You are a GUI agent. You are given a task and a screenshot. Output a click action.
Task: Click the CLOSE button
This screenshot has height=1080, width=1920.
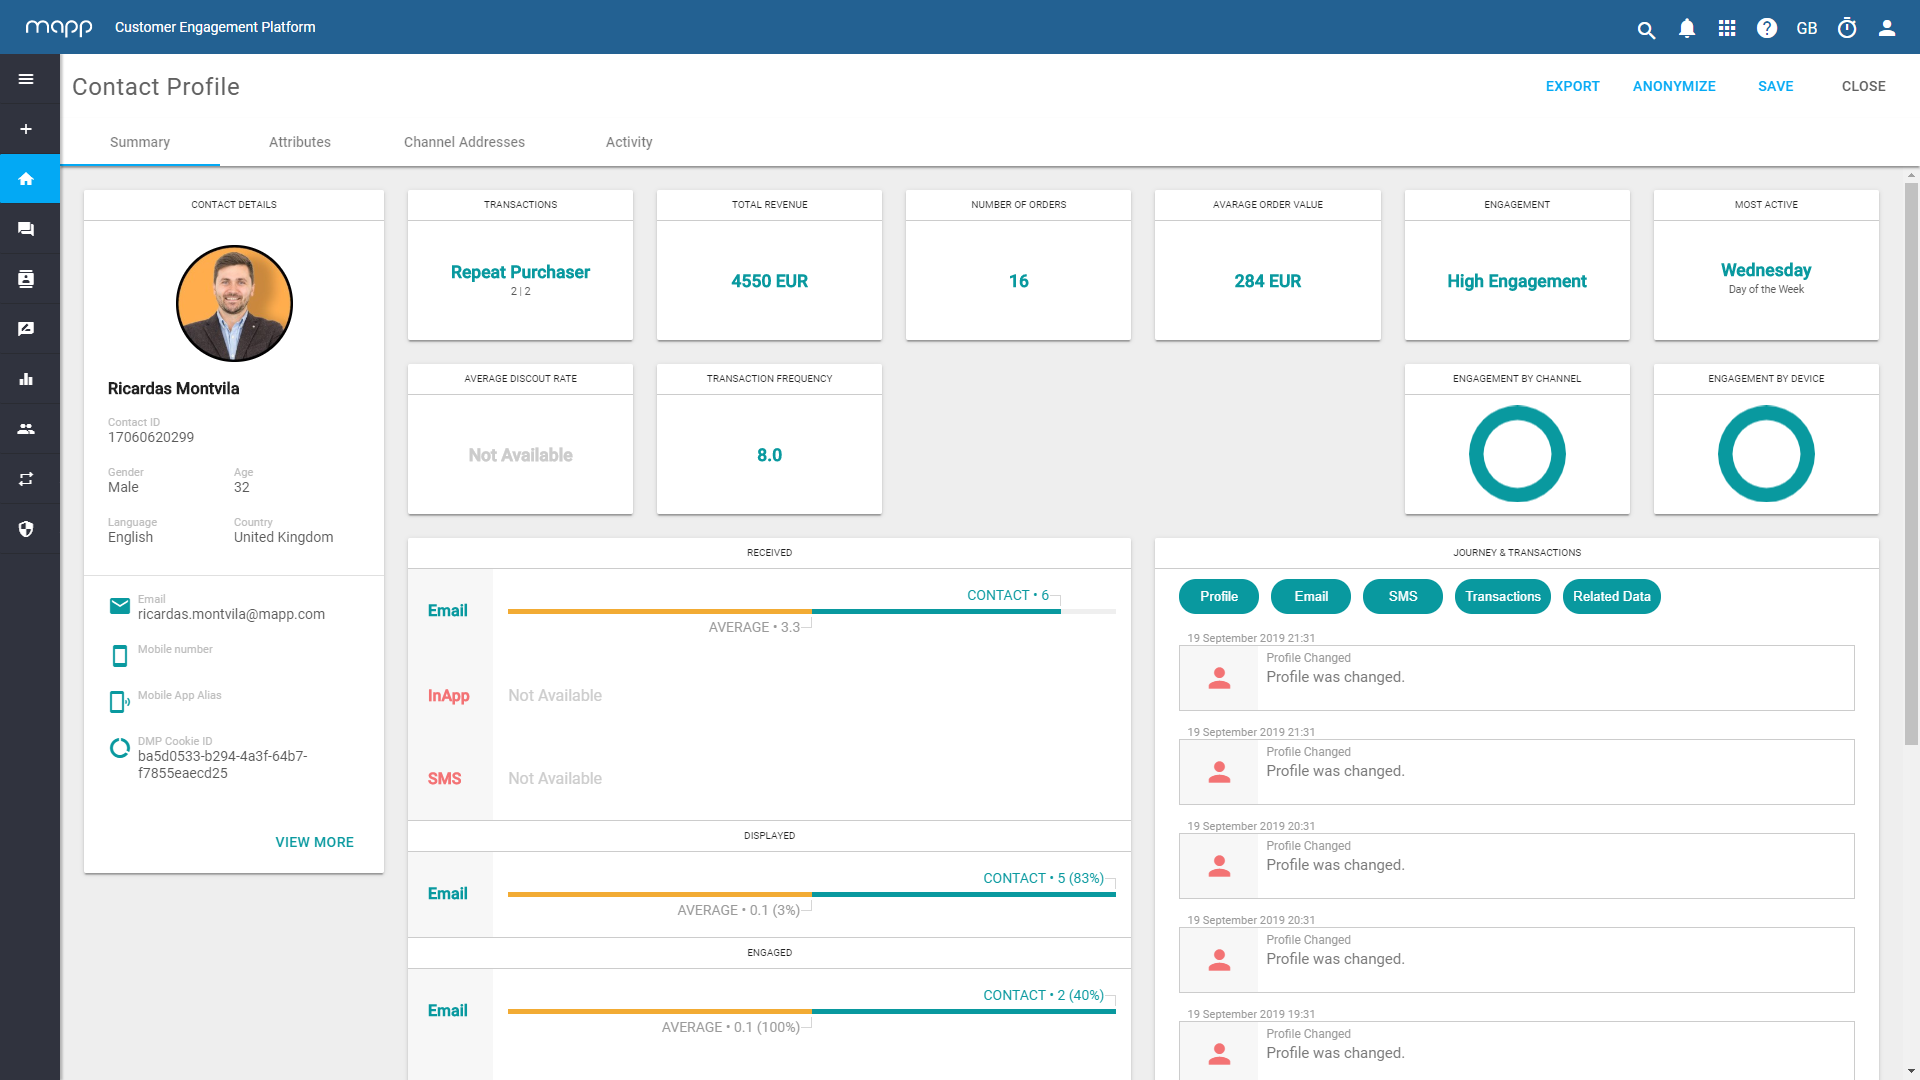(x=1864, y=86)
